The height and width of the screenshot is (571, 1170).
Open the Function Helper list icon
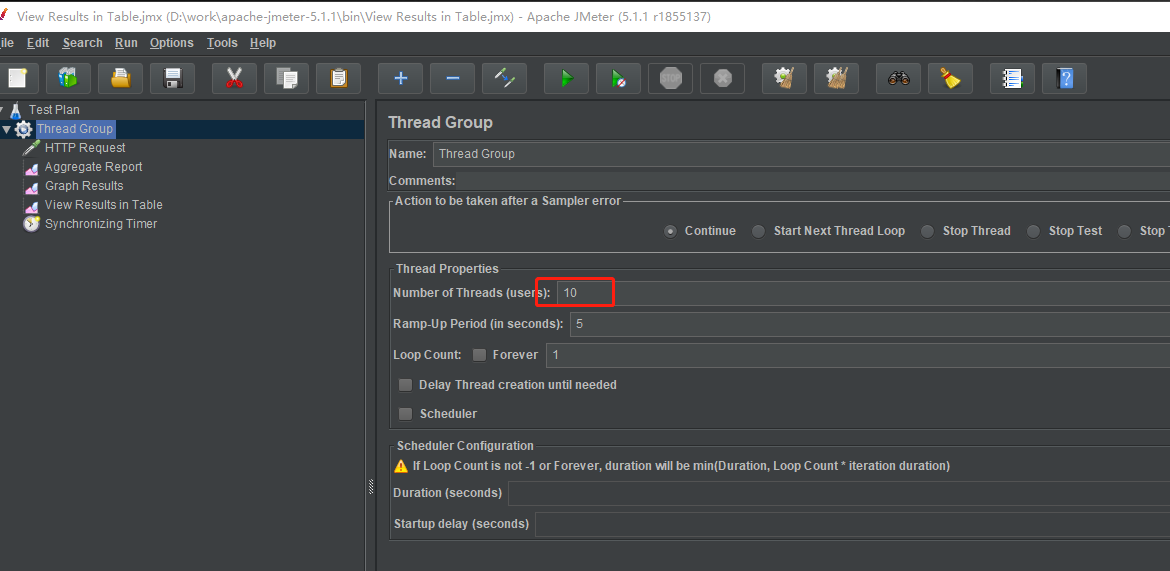pos(1013,78)
